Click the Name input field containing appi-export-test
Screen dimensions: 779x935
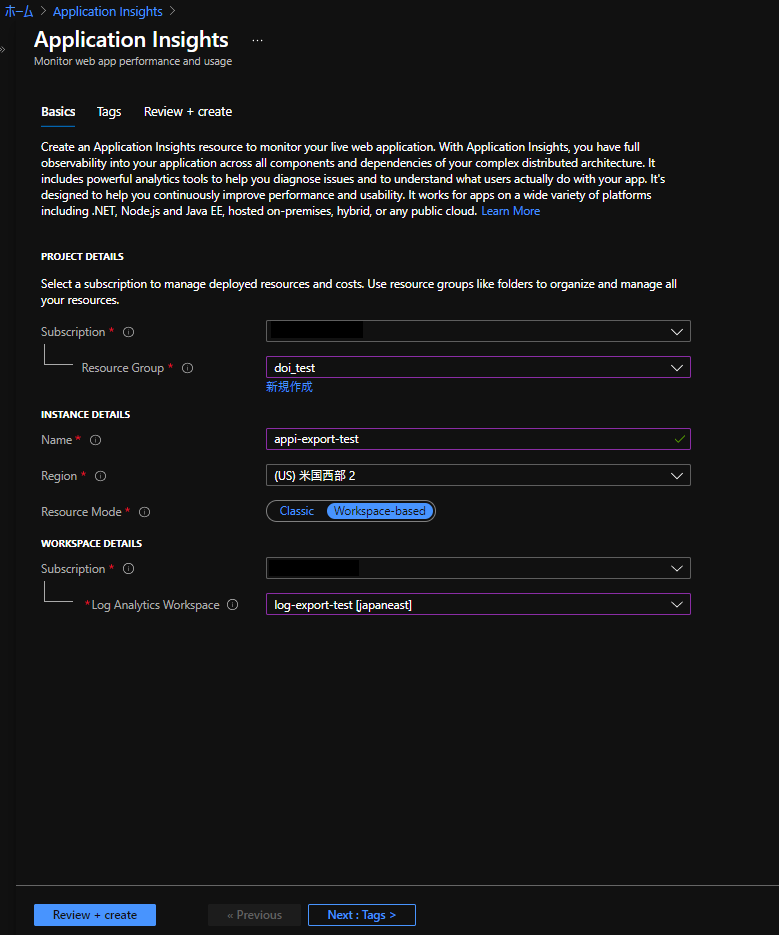click(478, 439)
